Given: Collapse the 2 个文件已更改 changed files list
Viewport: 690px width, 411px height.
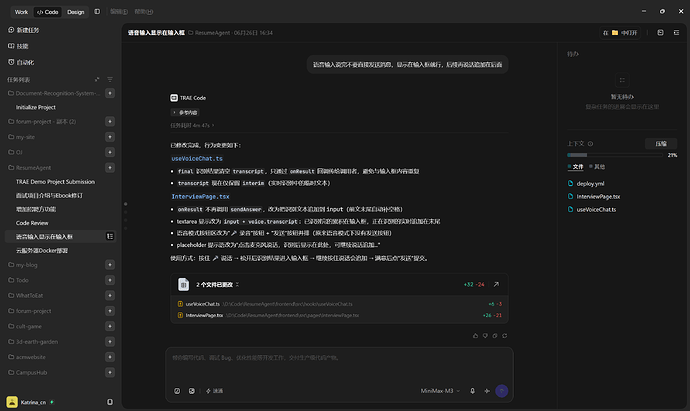Looking at the screenshot, I should [237, 284].
